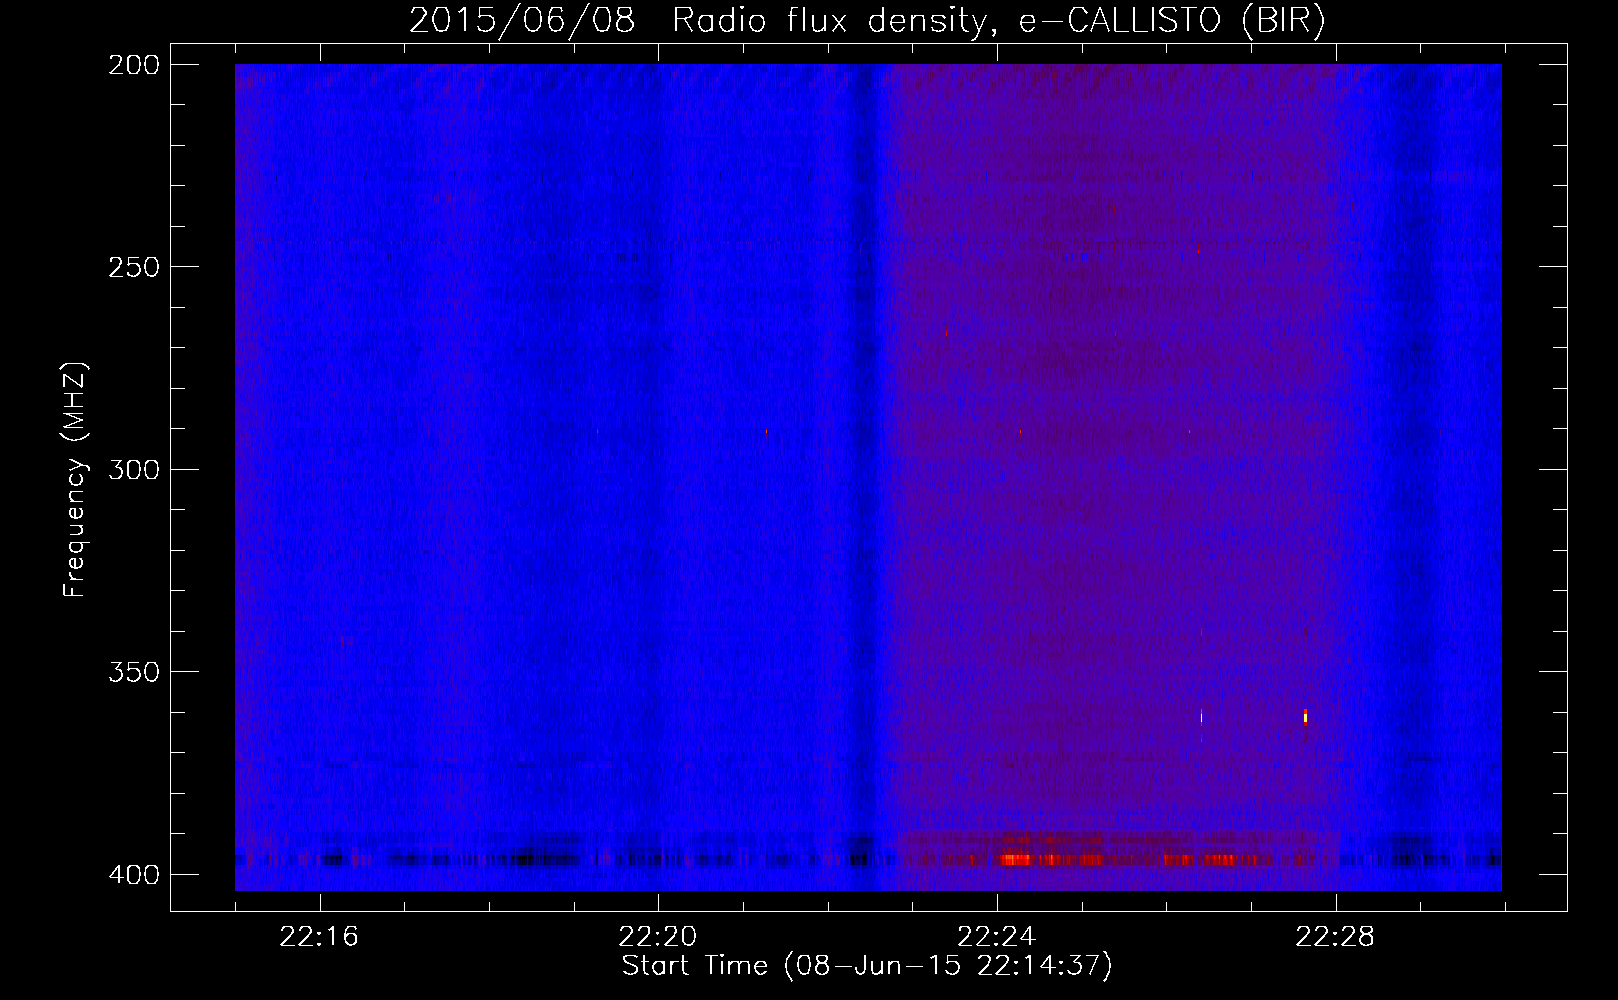
Task: Click the 'Start Time (08-Jun-15 22:14:37)' label
Action: [x=867, y=966]
